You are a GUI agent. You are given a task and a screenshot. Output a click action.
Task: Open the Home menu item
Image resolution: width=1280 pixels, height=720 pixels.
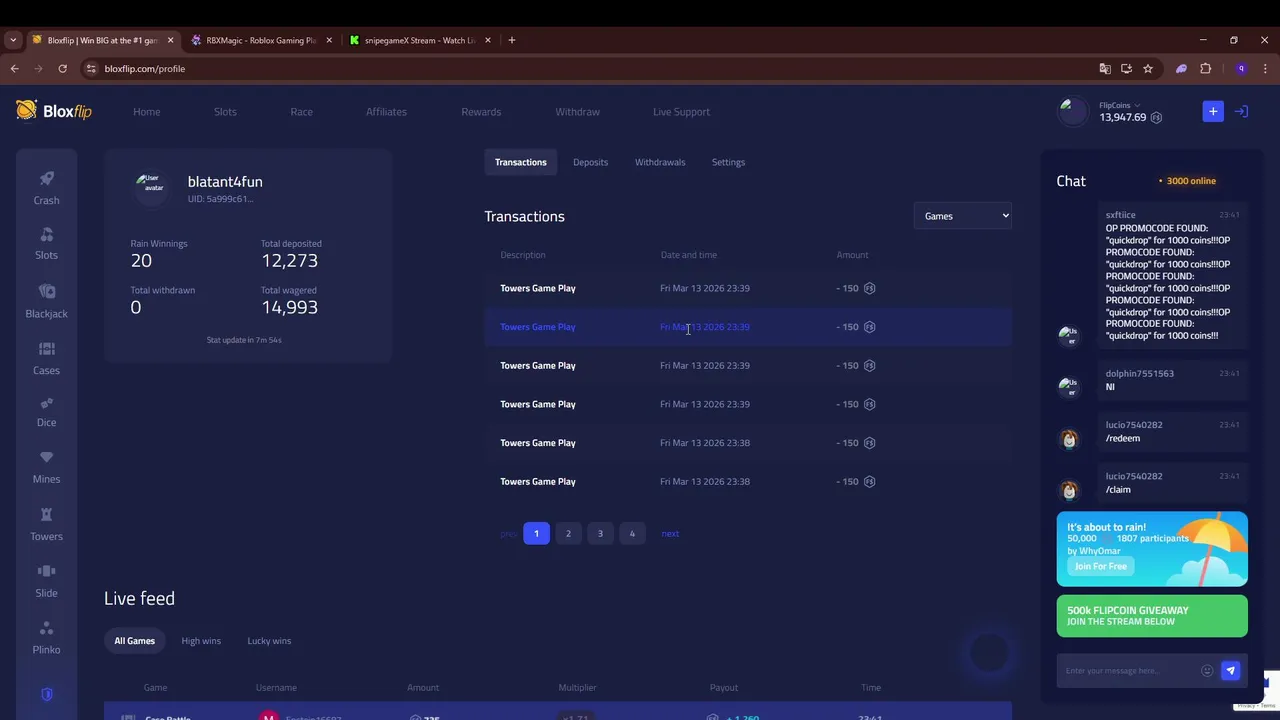[x=147, y=112]
